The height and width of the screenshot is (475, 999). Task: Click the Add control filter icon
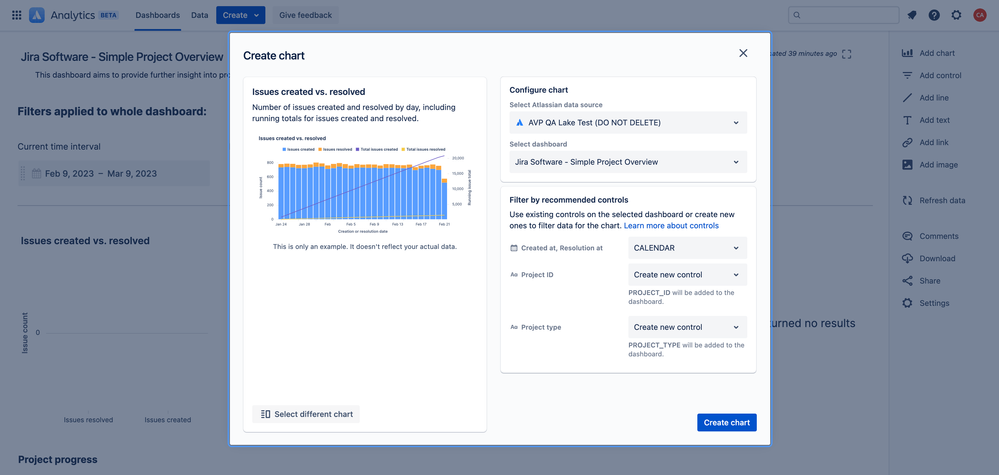(x=908, y=76)
